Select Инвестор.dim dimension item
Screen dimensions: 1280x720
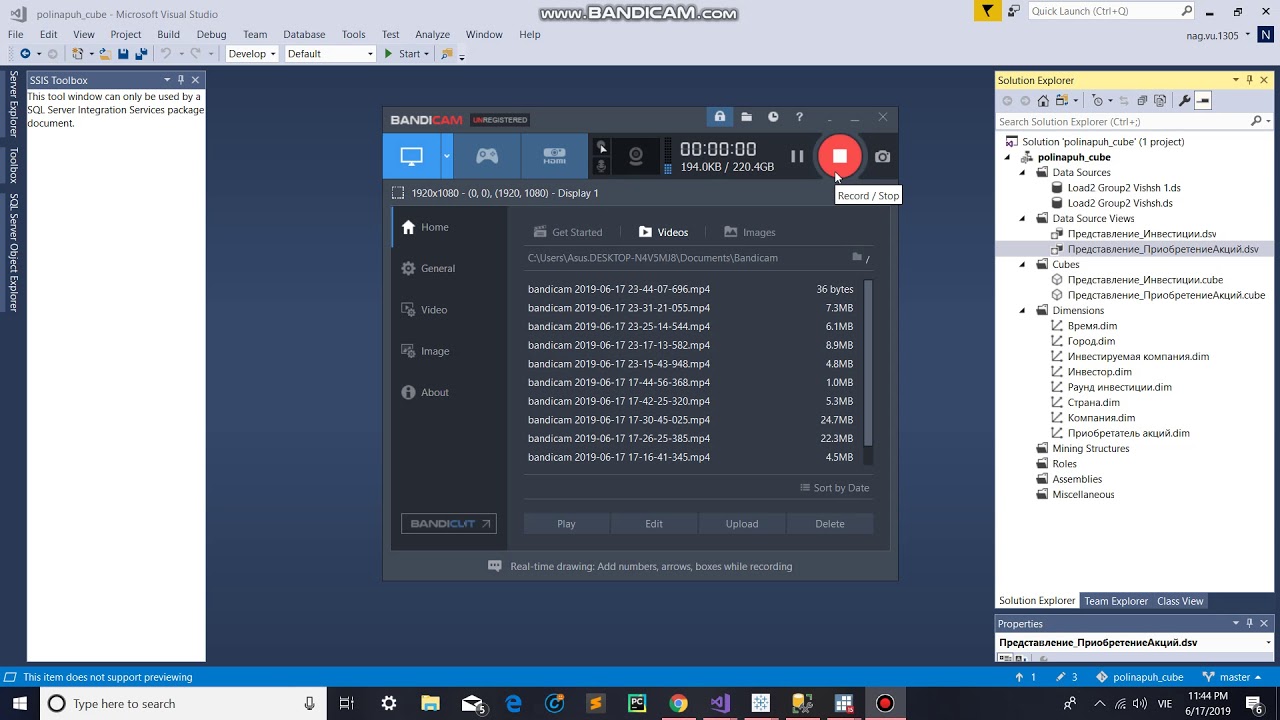pos(1099,372)
